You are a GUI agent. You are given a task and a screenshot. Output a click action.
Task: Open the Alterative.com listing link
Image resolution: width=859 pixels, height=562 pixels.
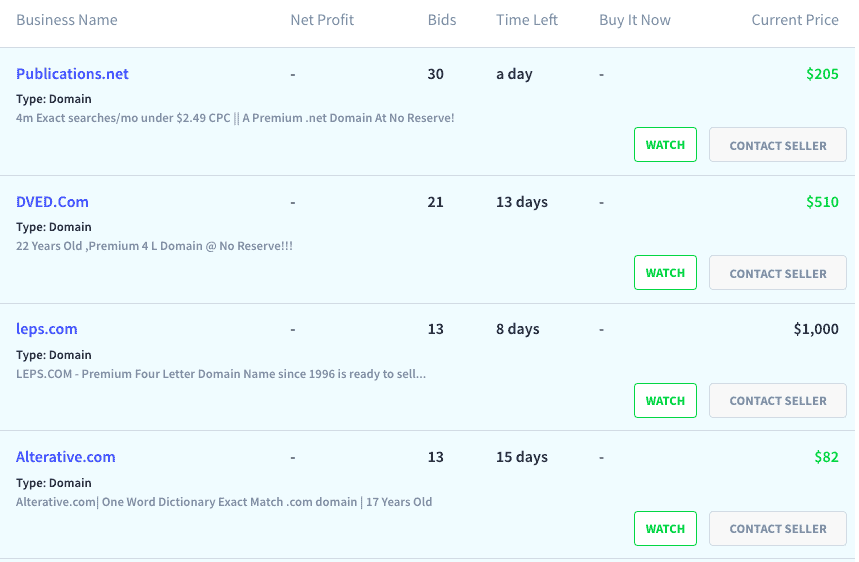click(66, 457)
